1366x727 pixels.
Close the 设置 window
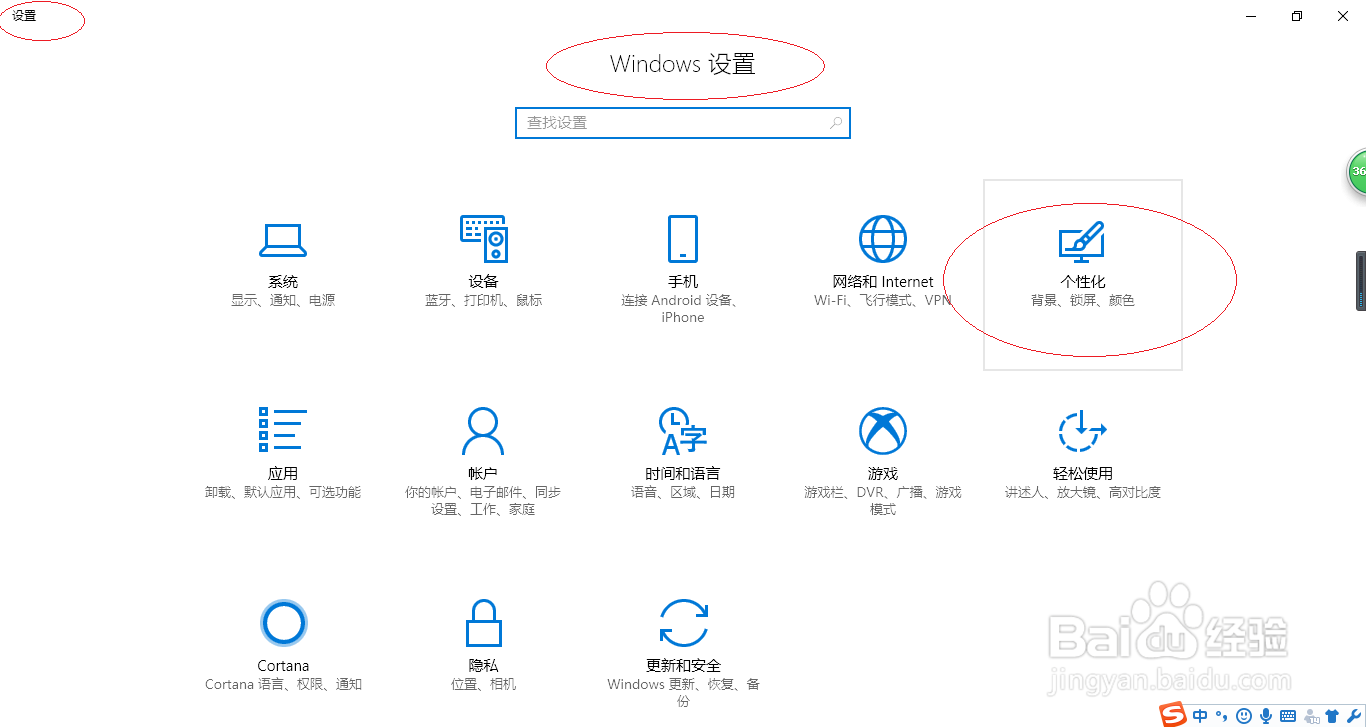(1343, 16)
